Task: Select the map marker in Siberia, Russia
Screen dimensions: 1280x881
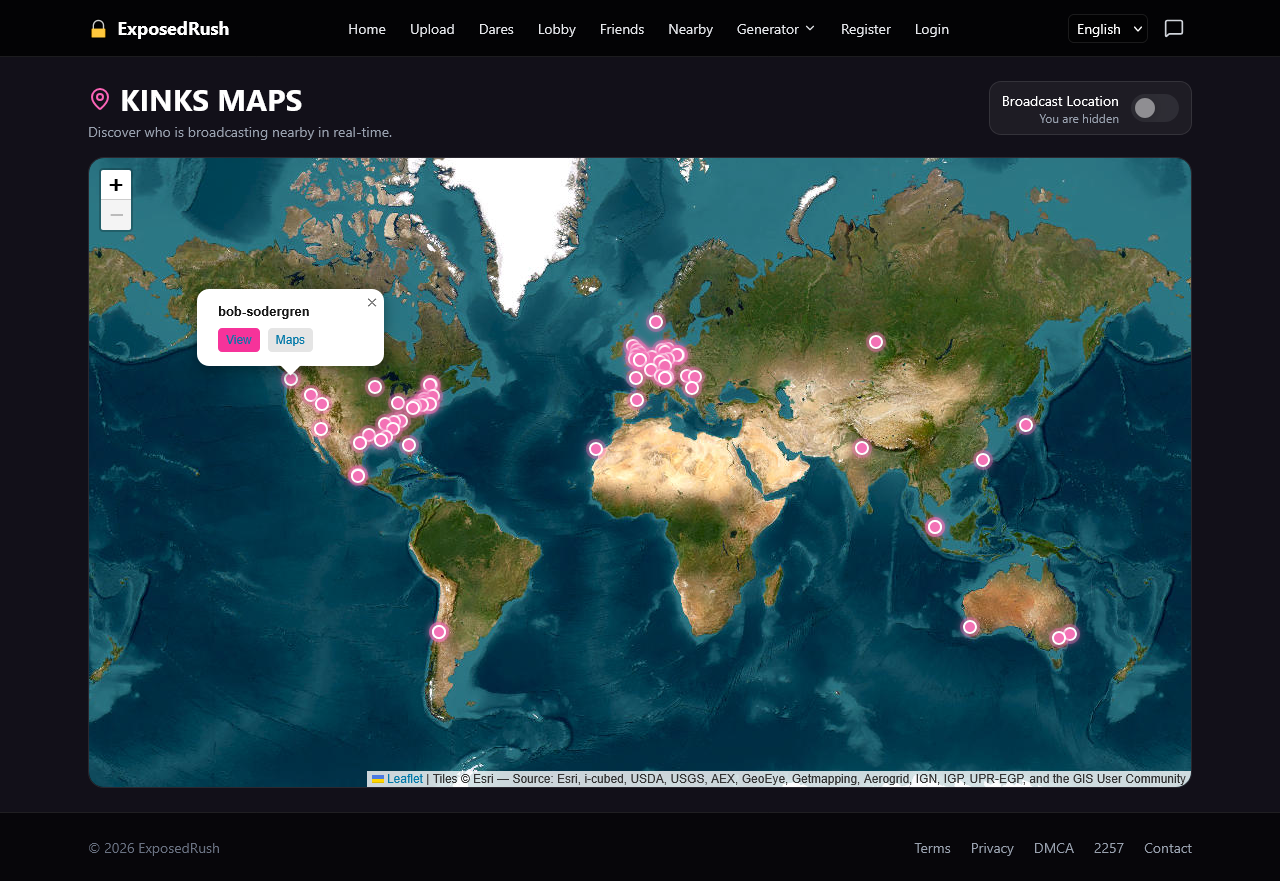Action: [x=876, y=342]
